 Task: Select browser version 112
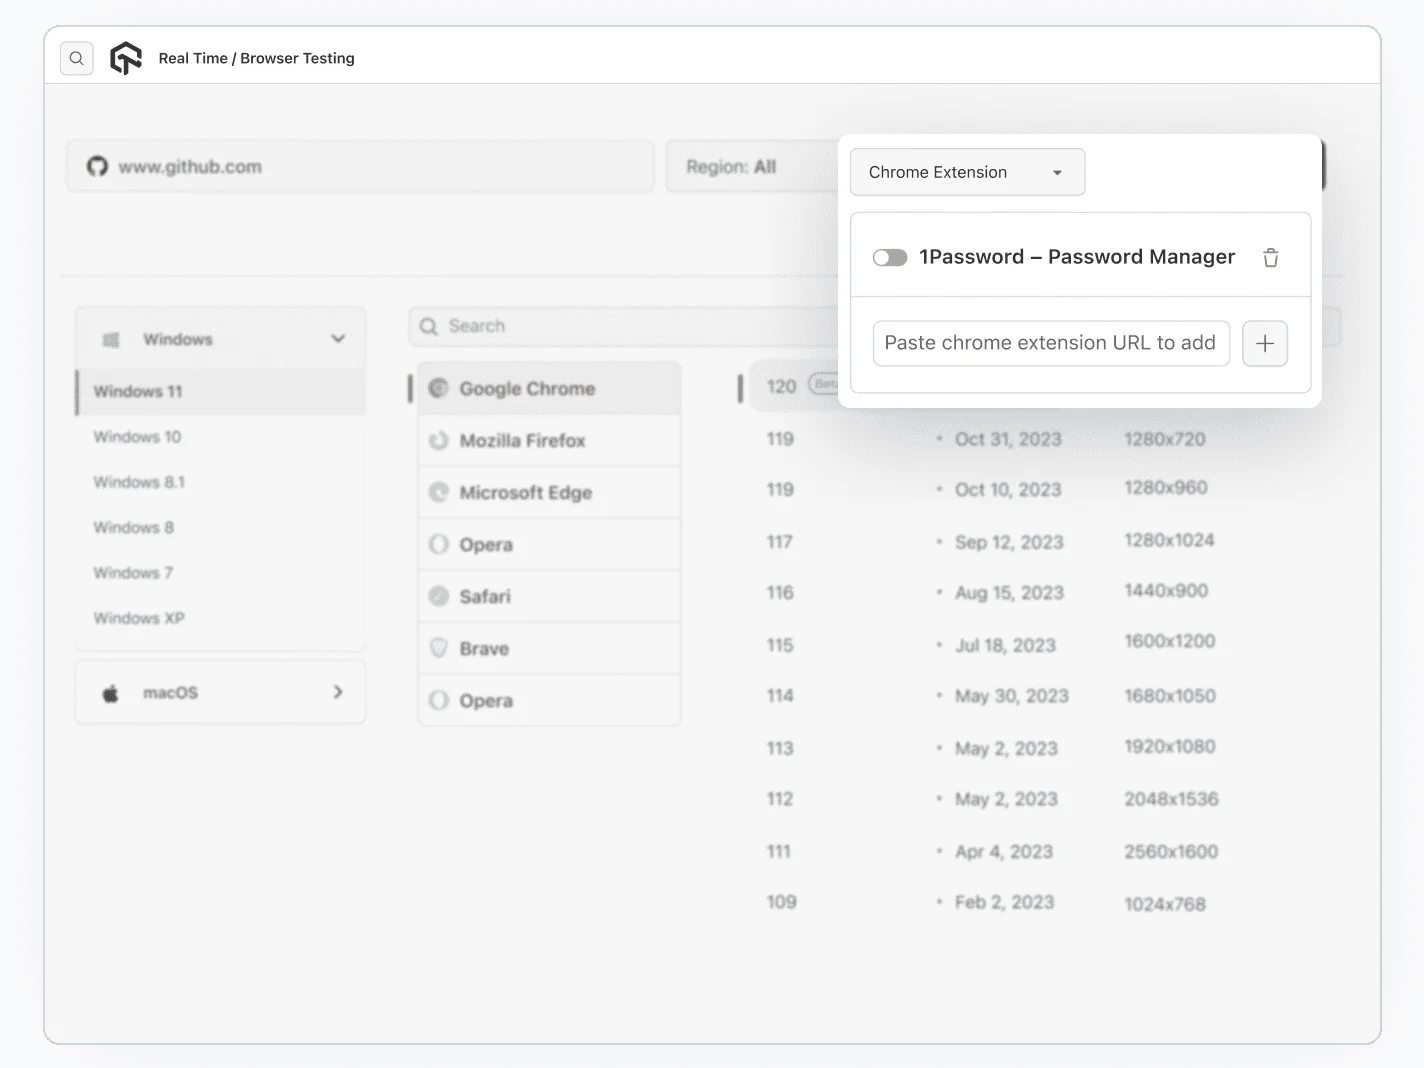(x=780, y=799)
